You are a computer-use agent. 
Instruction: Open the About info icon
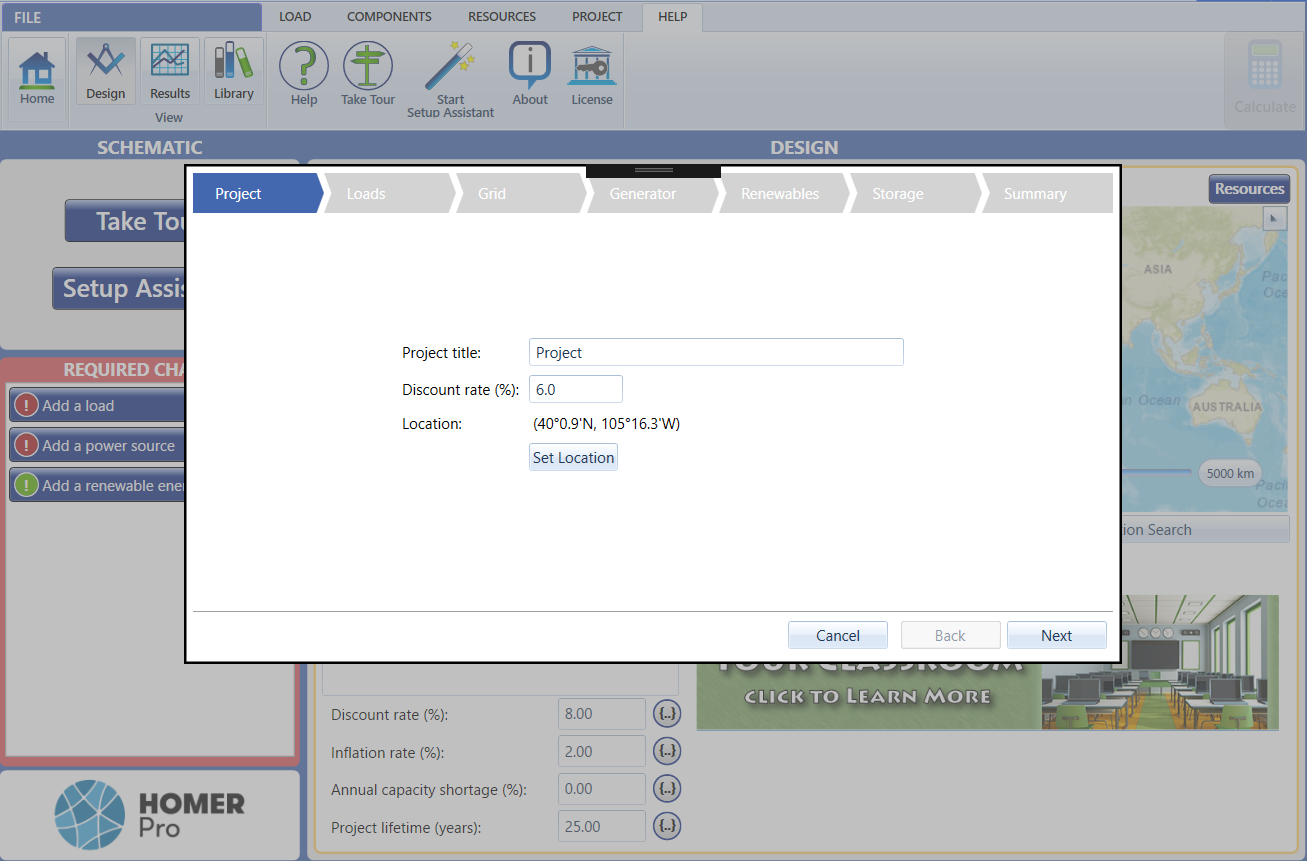pos(530,74)
